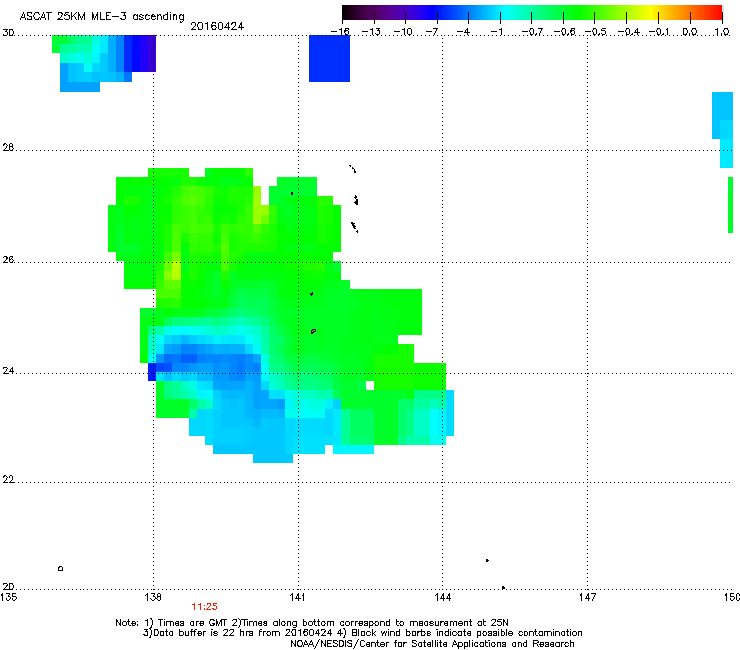Click the '-0.6' color scale label

pyautogui.click(x=564, y=32)
